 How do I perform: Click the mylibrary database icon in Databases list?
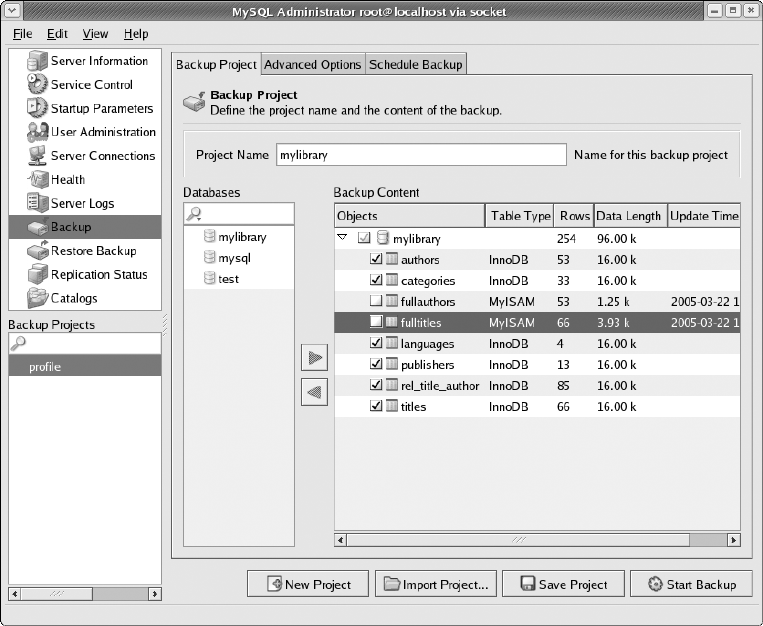coord(209,237)
